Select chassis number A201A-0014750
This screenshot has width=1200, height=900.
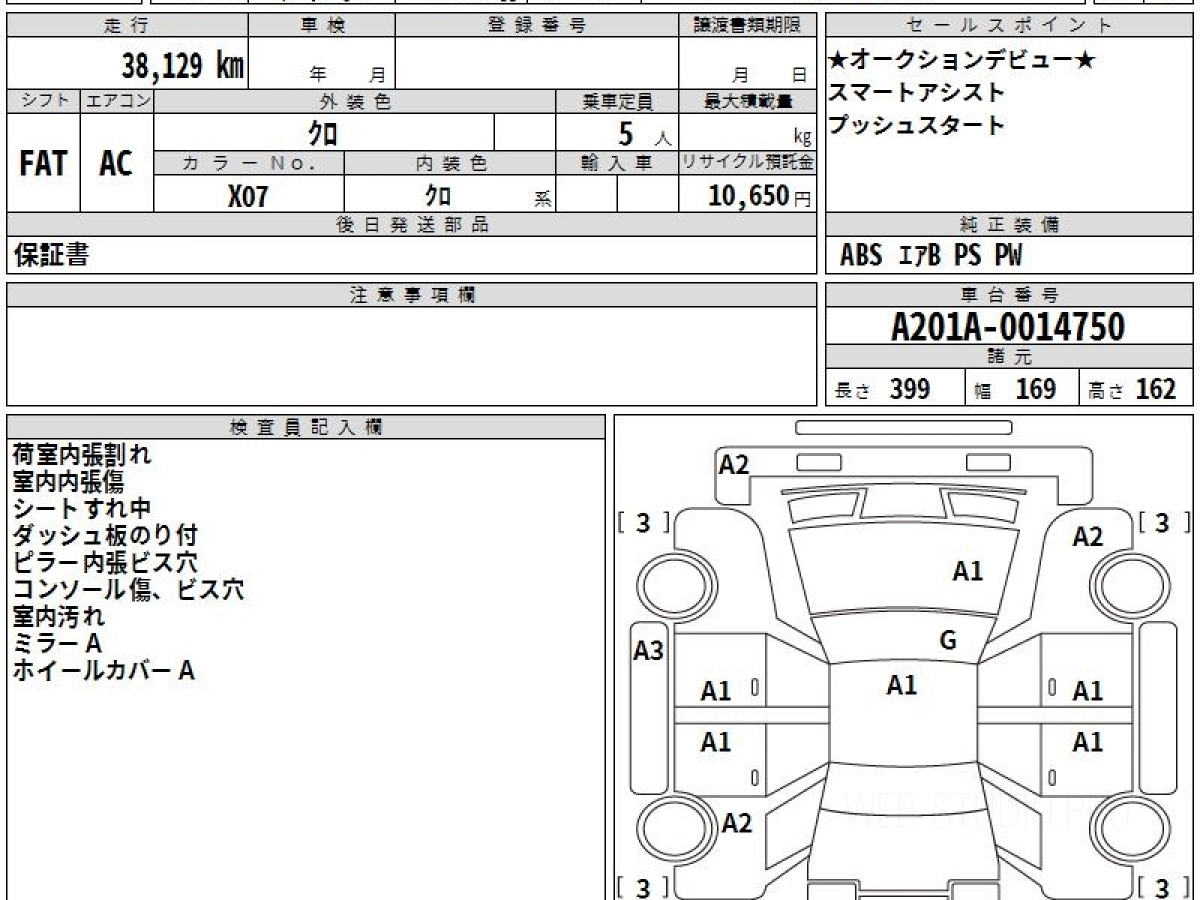click(x=1008, y=326)
